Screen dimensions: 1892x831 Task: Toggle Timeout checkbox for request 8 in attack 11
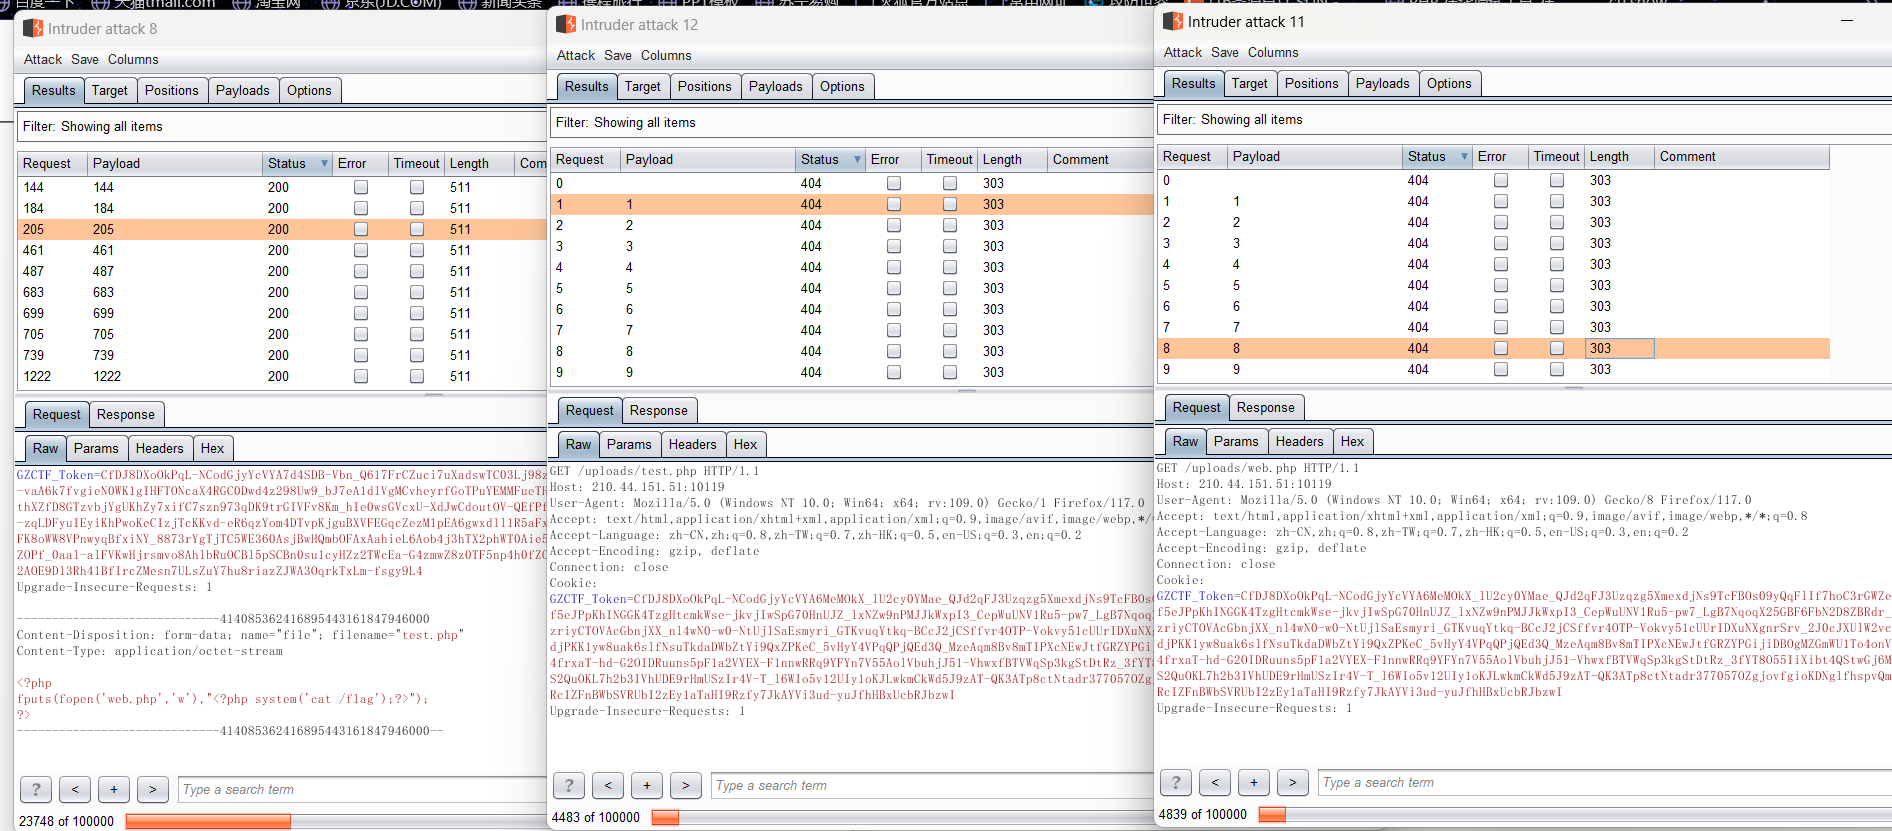click(1557, 348)
